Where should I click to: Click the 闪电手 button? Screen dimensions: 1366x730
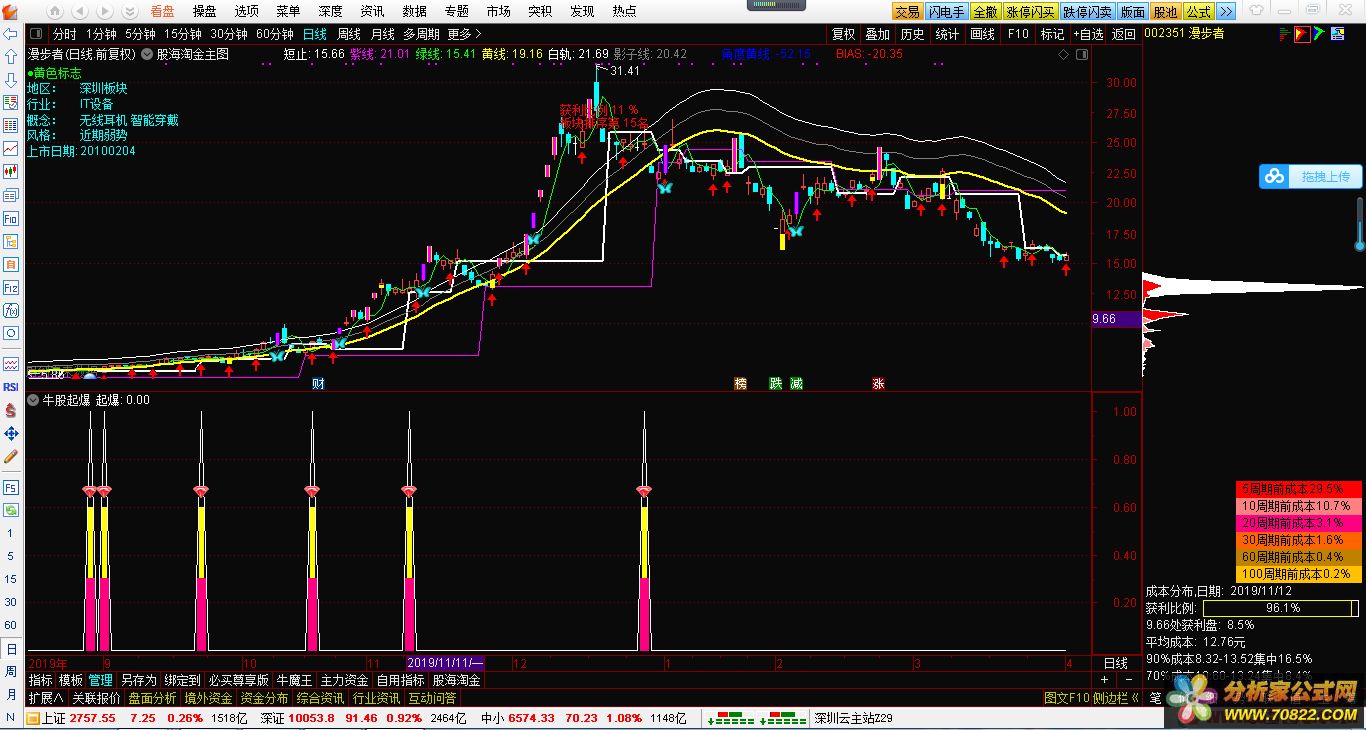946,12
